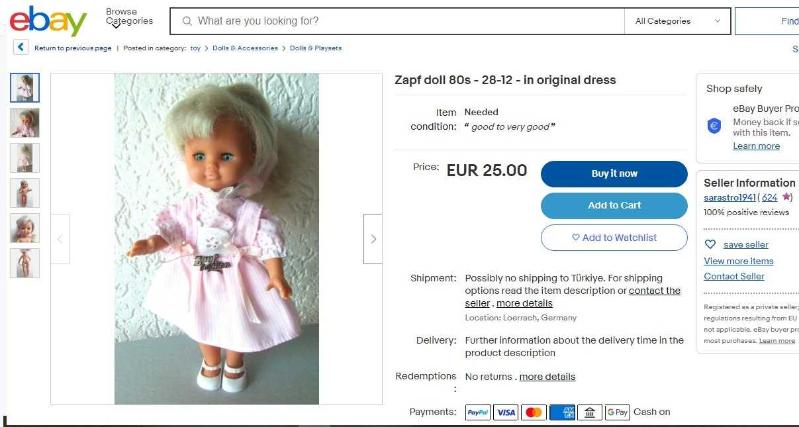Click the heart icon beside save seller
799x427 pixels.
710,245
